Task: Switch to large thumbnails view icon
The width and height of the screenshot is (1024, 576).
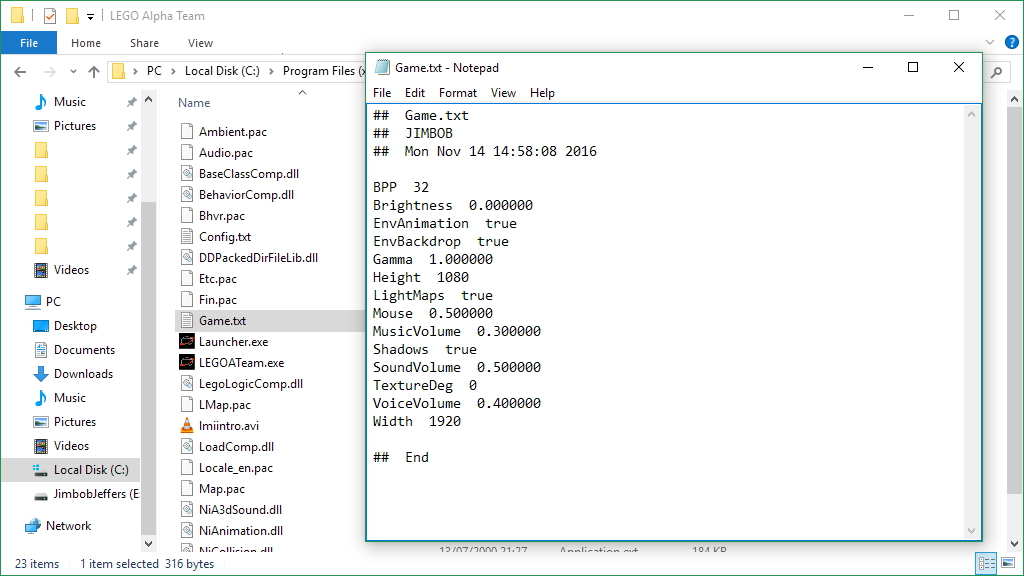Action: click(x=1008, y=563)
